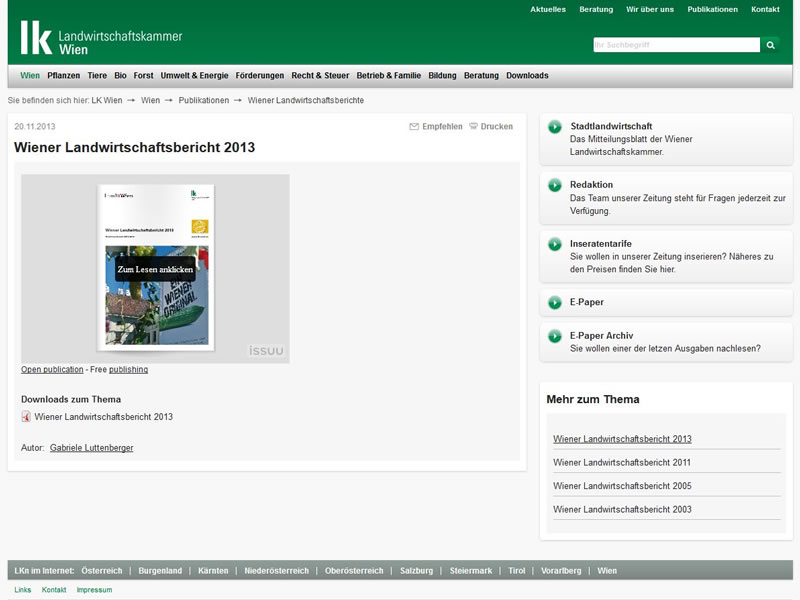
Task: Click the Empfehlen envelope icon
Action: pyautogui.click(x=414, y=127)
